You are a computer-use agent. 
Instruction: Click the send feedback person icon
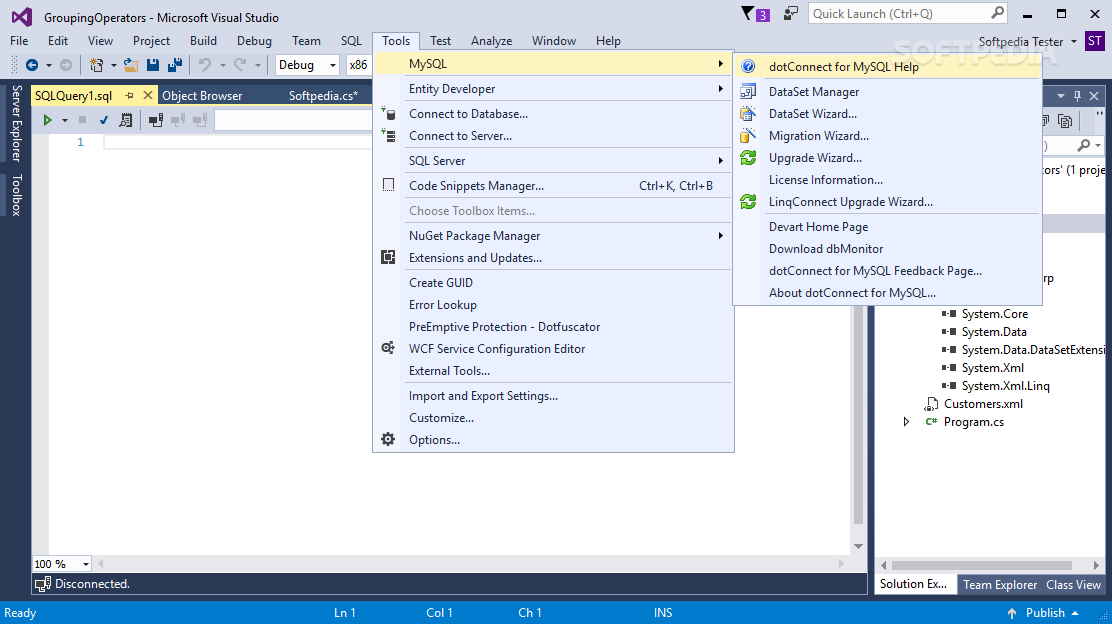(790, 13)
